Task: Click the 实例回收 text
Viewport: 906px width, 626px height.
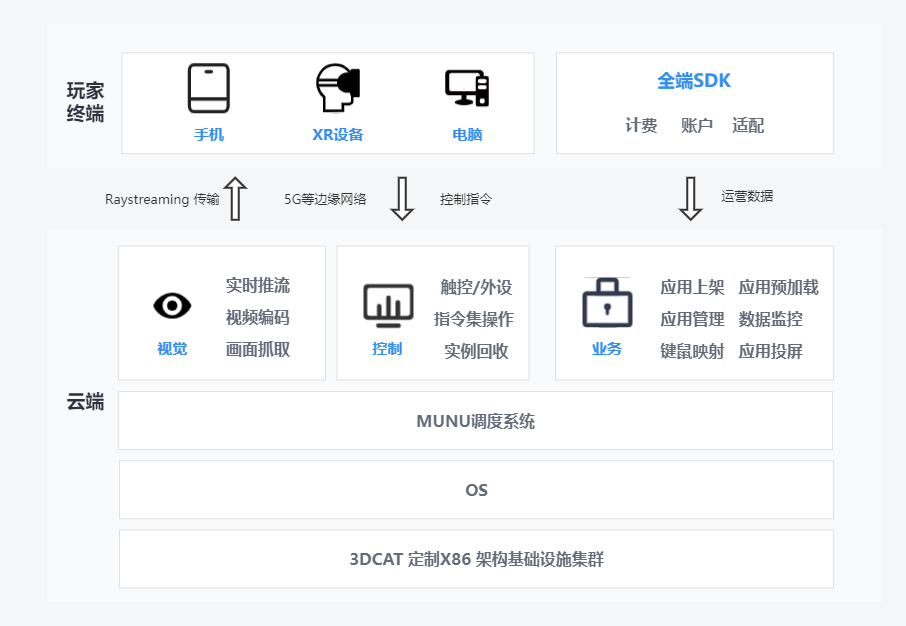Action: click(x=476, y=351)
